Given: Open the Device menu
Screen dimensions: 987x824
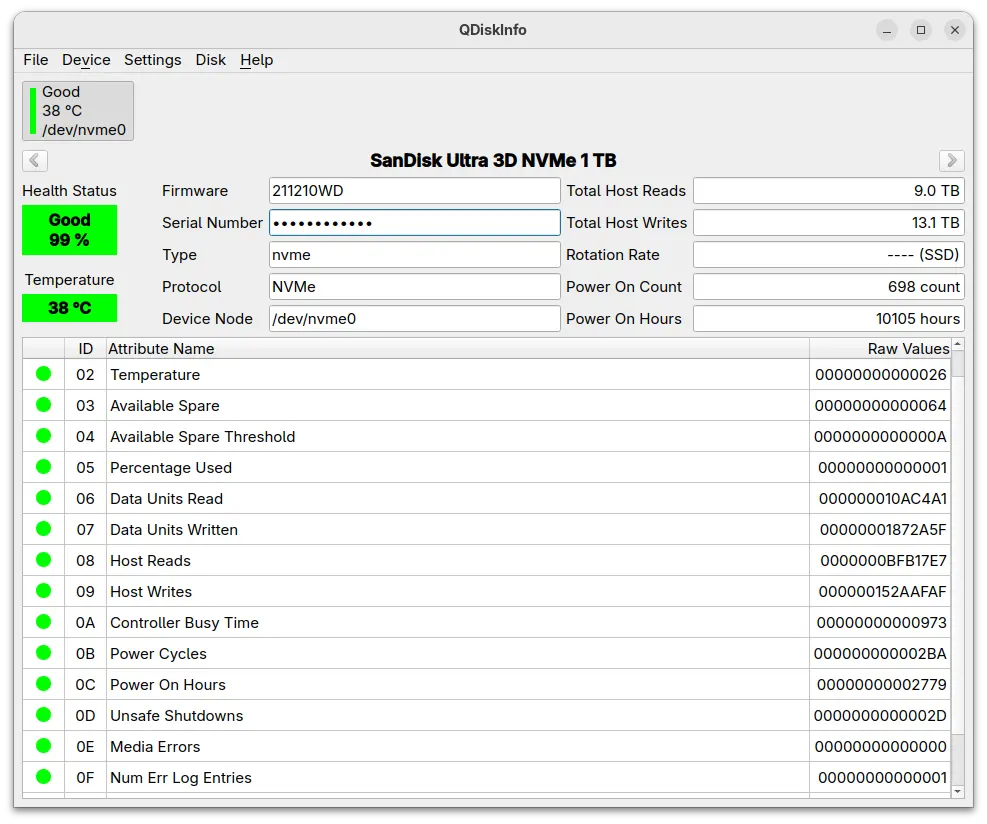Looking at the screenshot, I should click(x=86, y=60).
